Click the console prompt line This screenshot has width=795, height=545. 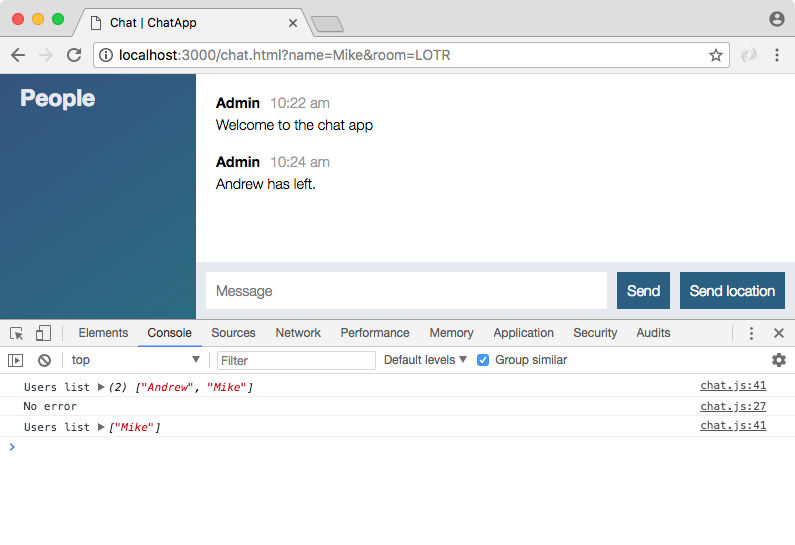point(398,447)
